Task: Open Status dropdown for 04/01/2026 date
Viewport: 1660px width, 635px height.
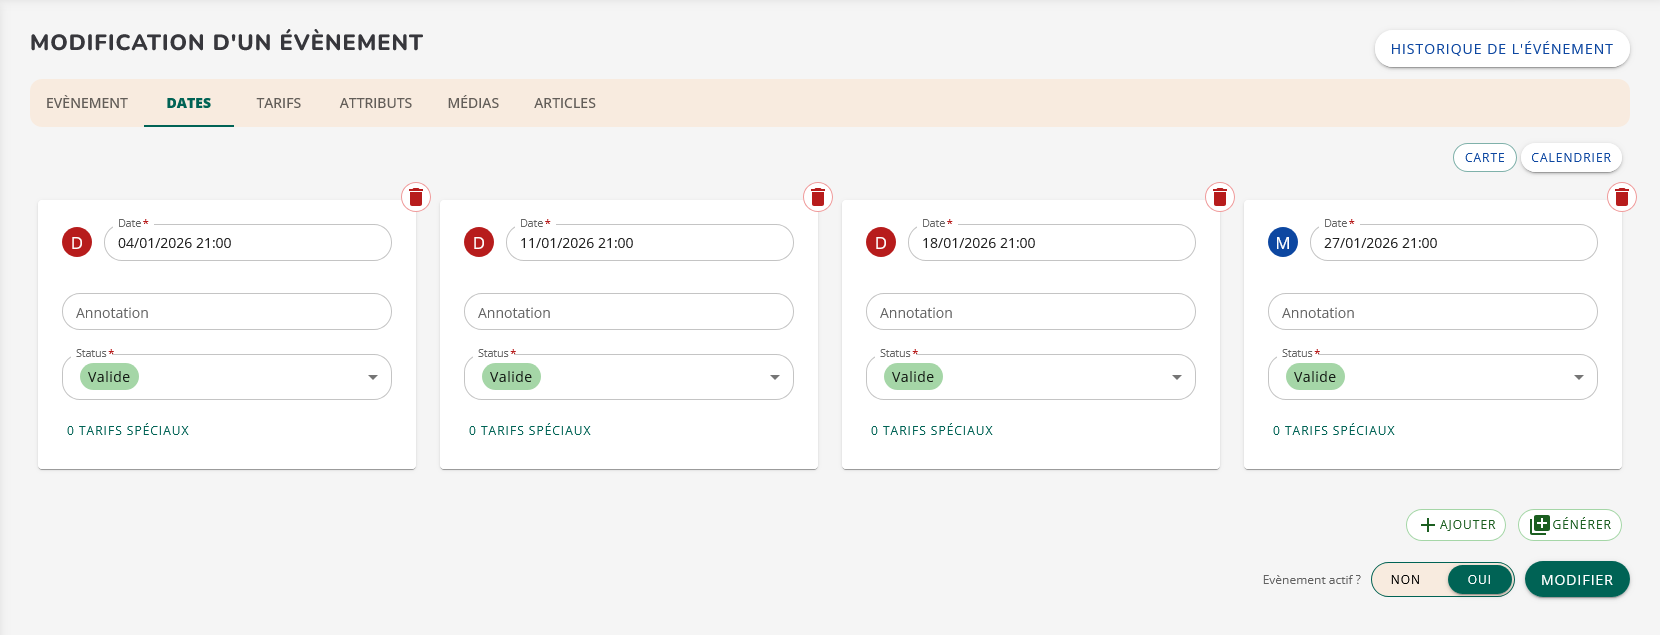Action: click(x=372, y=377)
